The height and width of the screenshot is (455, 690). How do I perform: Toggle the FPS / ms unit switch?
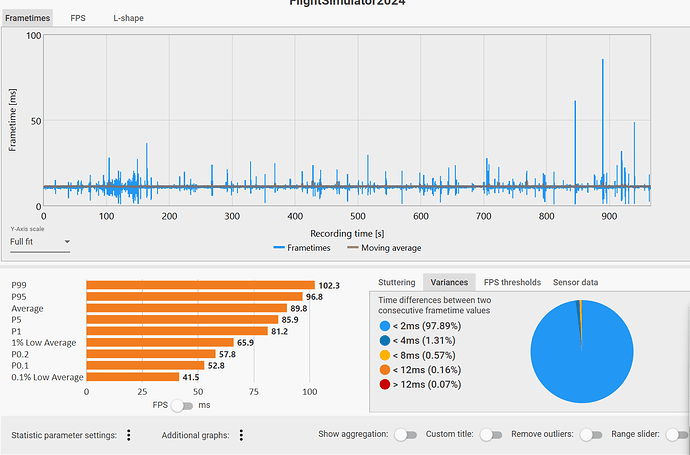click(x=182, y=405)
